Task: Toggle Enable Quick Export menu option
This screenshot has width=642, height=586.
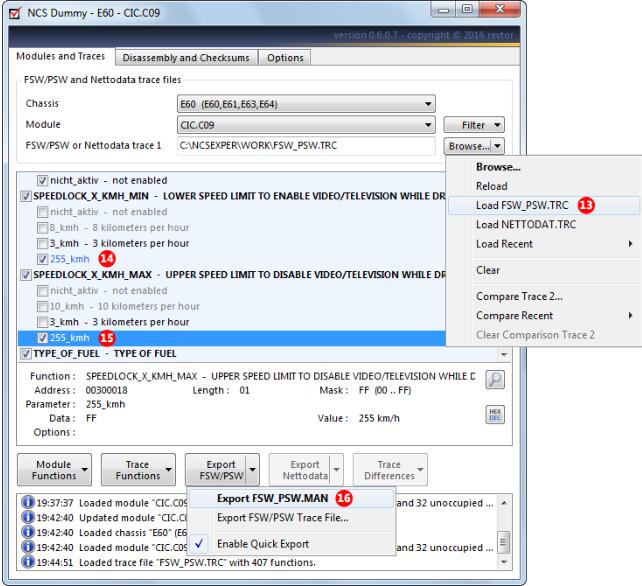Action: [x=264, y=543]
